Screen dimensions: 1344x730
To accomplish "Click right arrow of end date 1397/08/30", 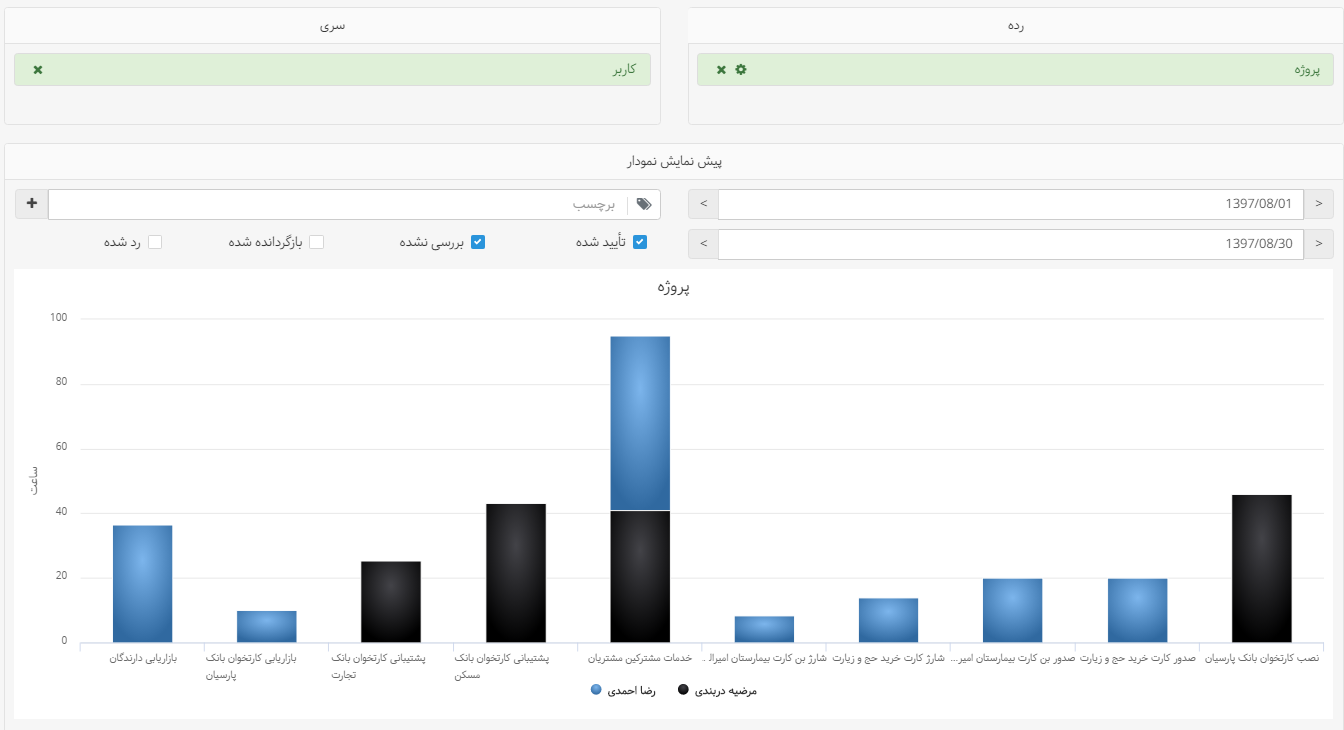I will (x=1318, y=243).
